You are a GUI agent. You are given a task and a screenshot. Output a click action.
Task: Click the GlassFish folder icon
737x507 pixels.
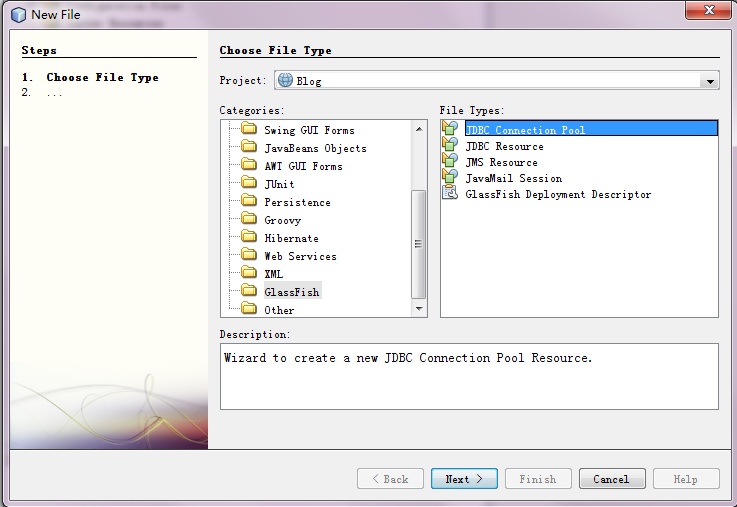(x=249, y=290)
